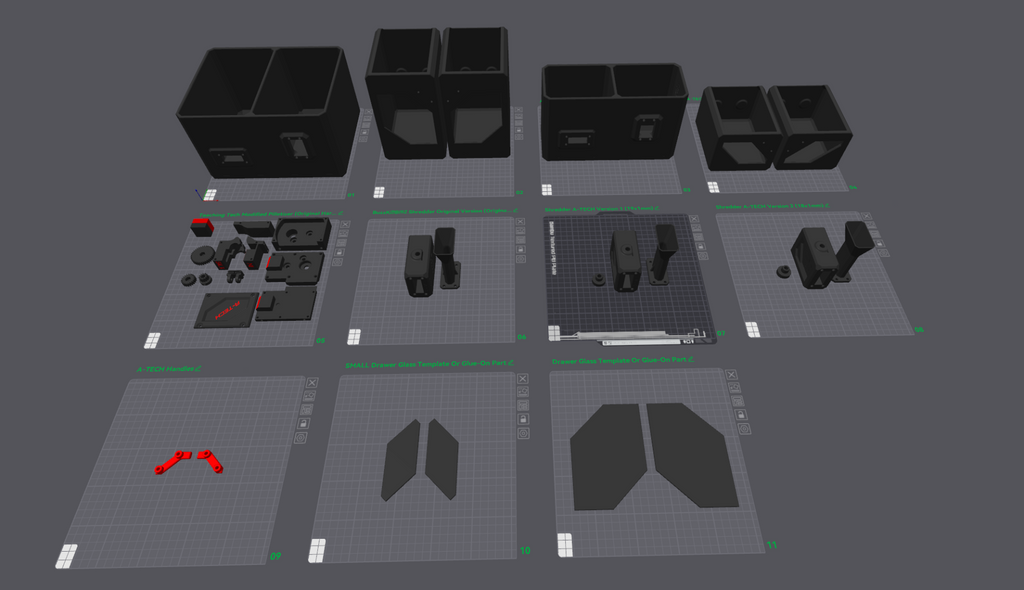Select the small gear on plate 08
Viewport: 1024px width, 590px height.
782,272
